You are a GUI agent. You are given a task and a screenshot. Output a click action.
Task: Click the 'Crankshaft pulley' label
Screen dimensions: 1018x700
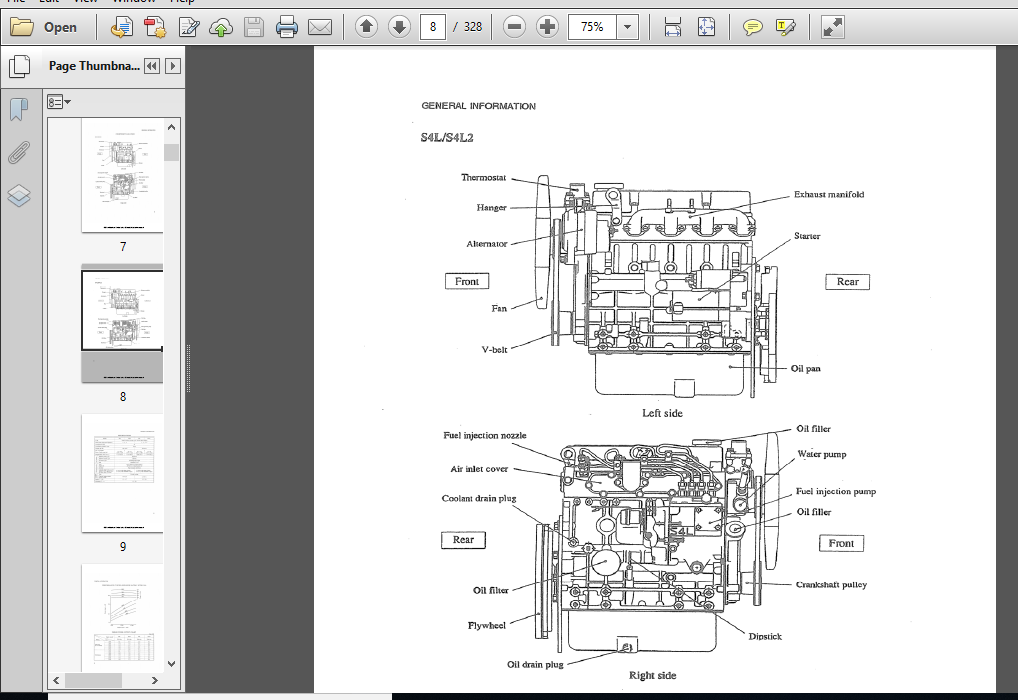point(832,584)
